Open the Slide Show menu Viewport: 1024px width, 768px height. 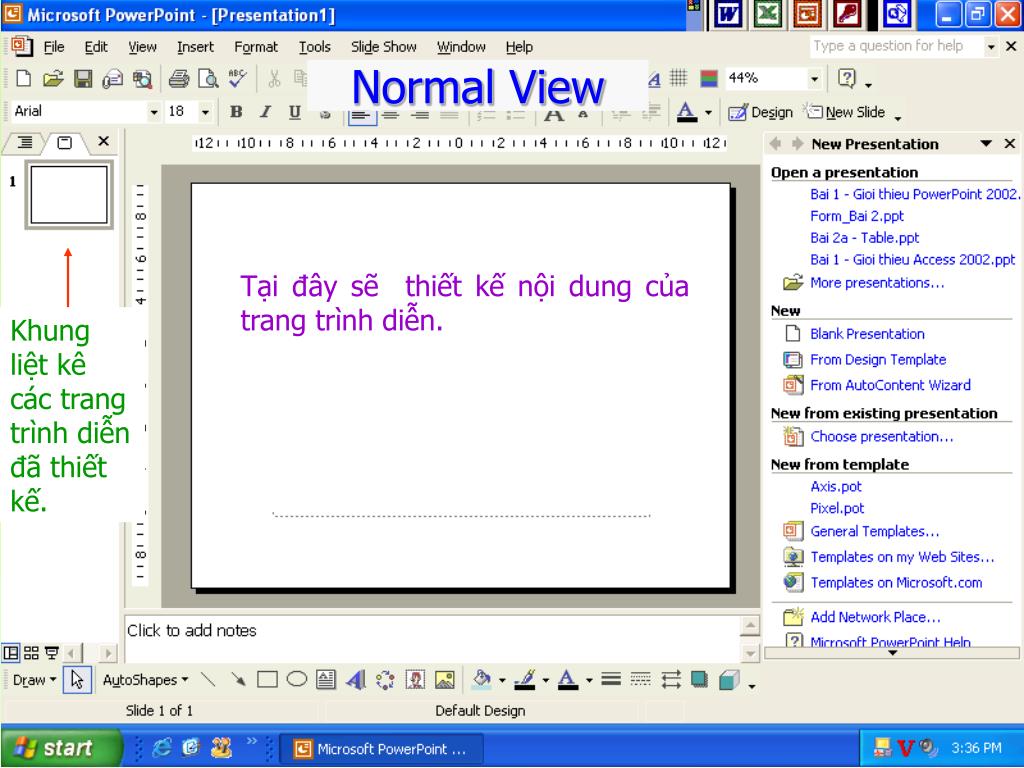click(383, 47)
